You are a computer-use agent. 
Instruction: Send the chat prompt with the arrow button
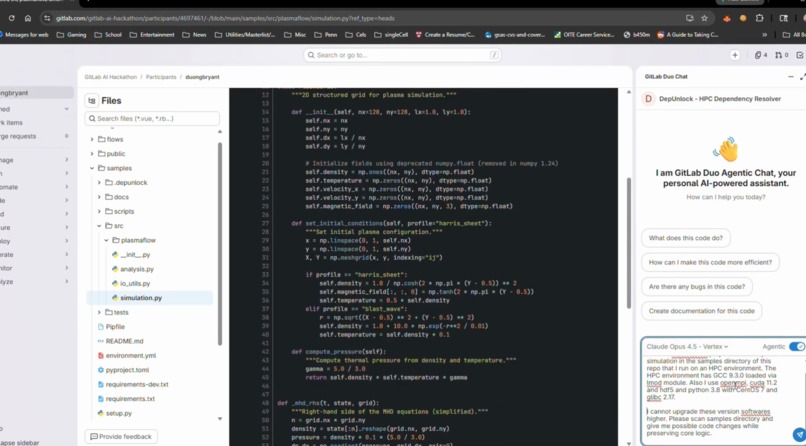798,434
